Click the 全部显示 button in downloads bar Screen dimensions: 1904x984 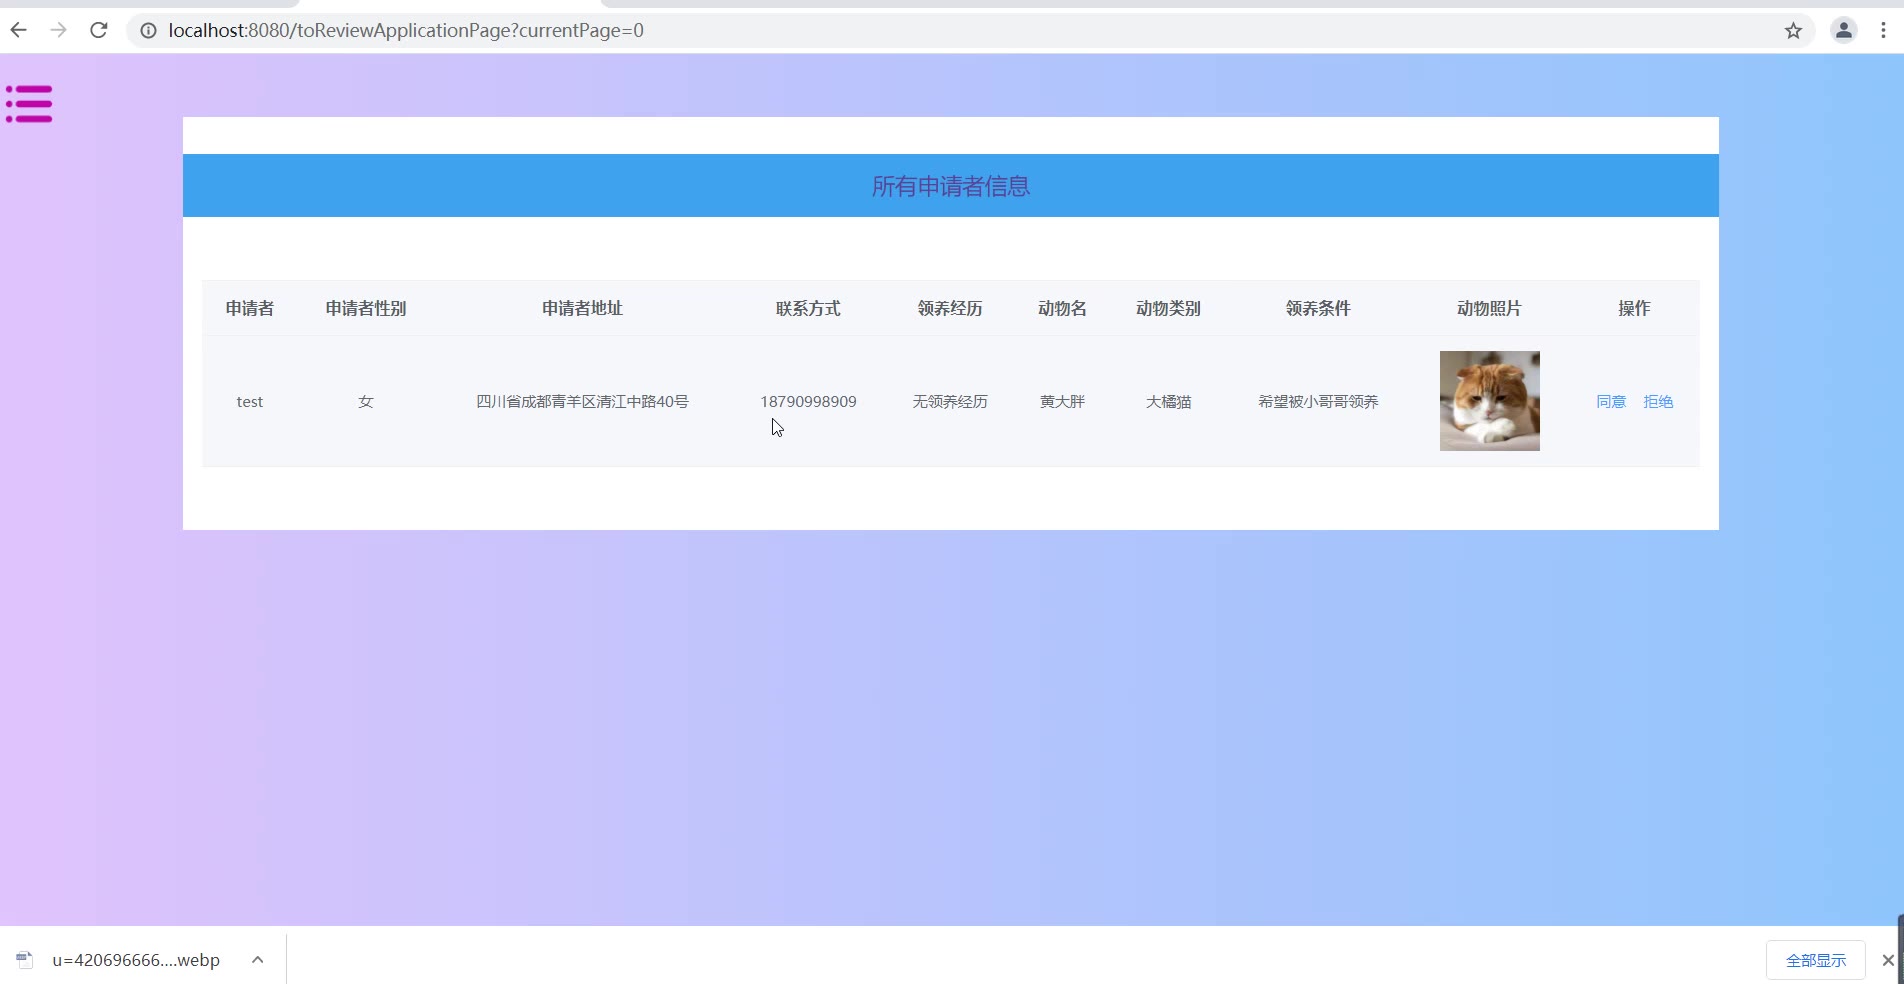[1815, 960]
